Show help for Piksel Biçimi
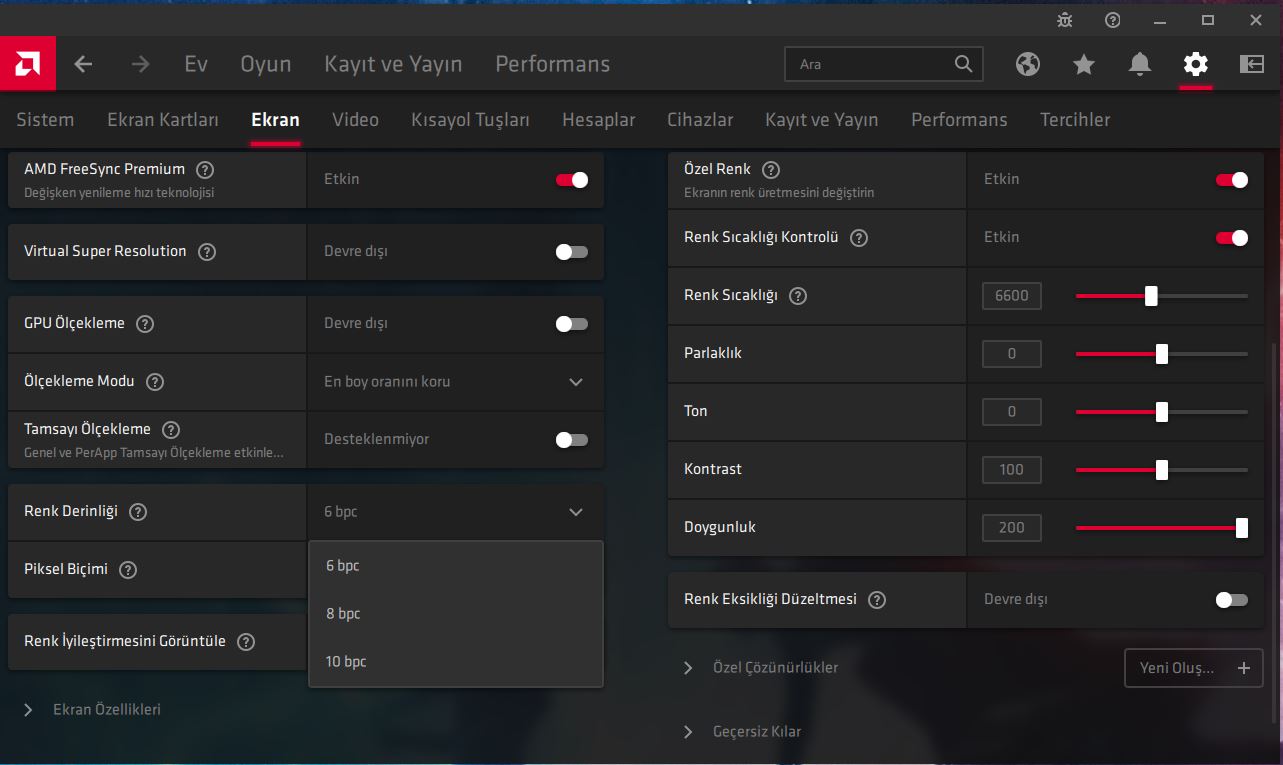This screenshot has height=765, width=1283. [x=128, y=570]
